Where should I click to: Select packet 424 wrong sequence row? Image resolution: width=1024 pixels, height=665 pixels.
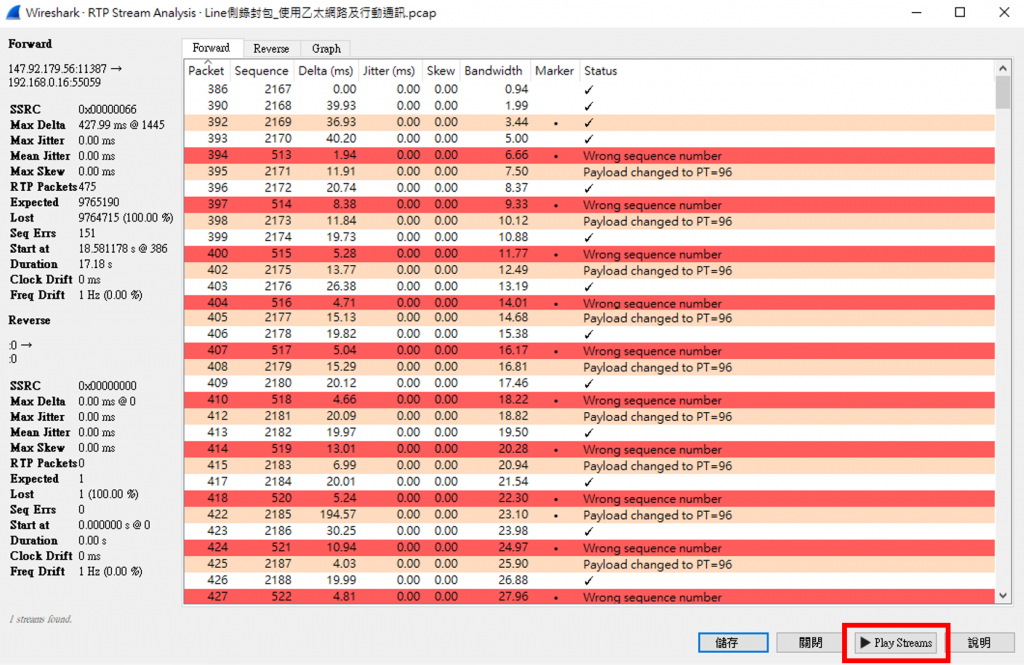click(x=589, y=547)
